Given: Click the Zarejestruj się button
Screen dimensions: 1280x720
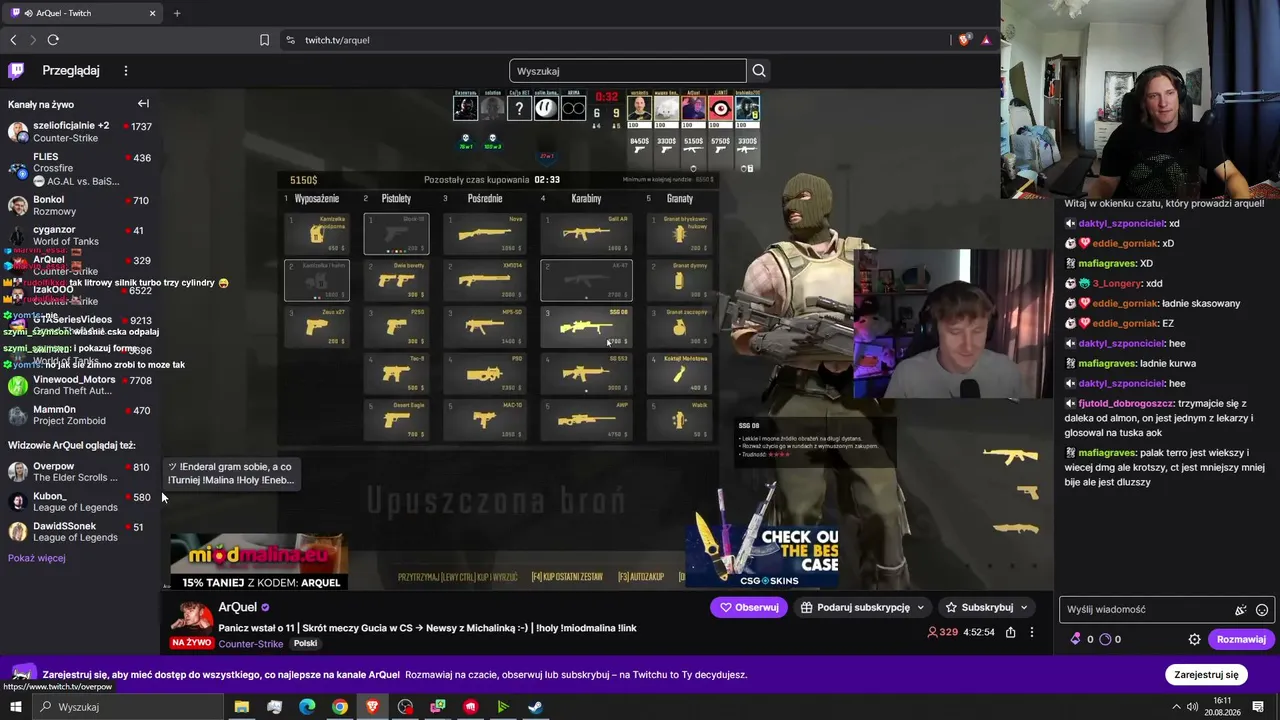Looking at the screenshot, I should click(1206, 675).
